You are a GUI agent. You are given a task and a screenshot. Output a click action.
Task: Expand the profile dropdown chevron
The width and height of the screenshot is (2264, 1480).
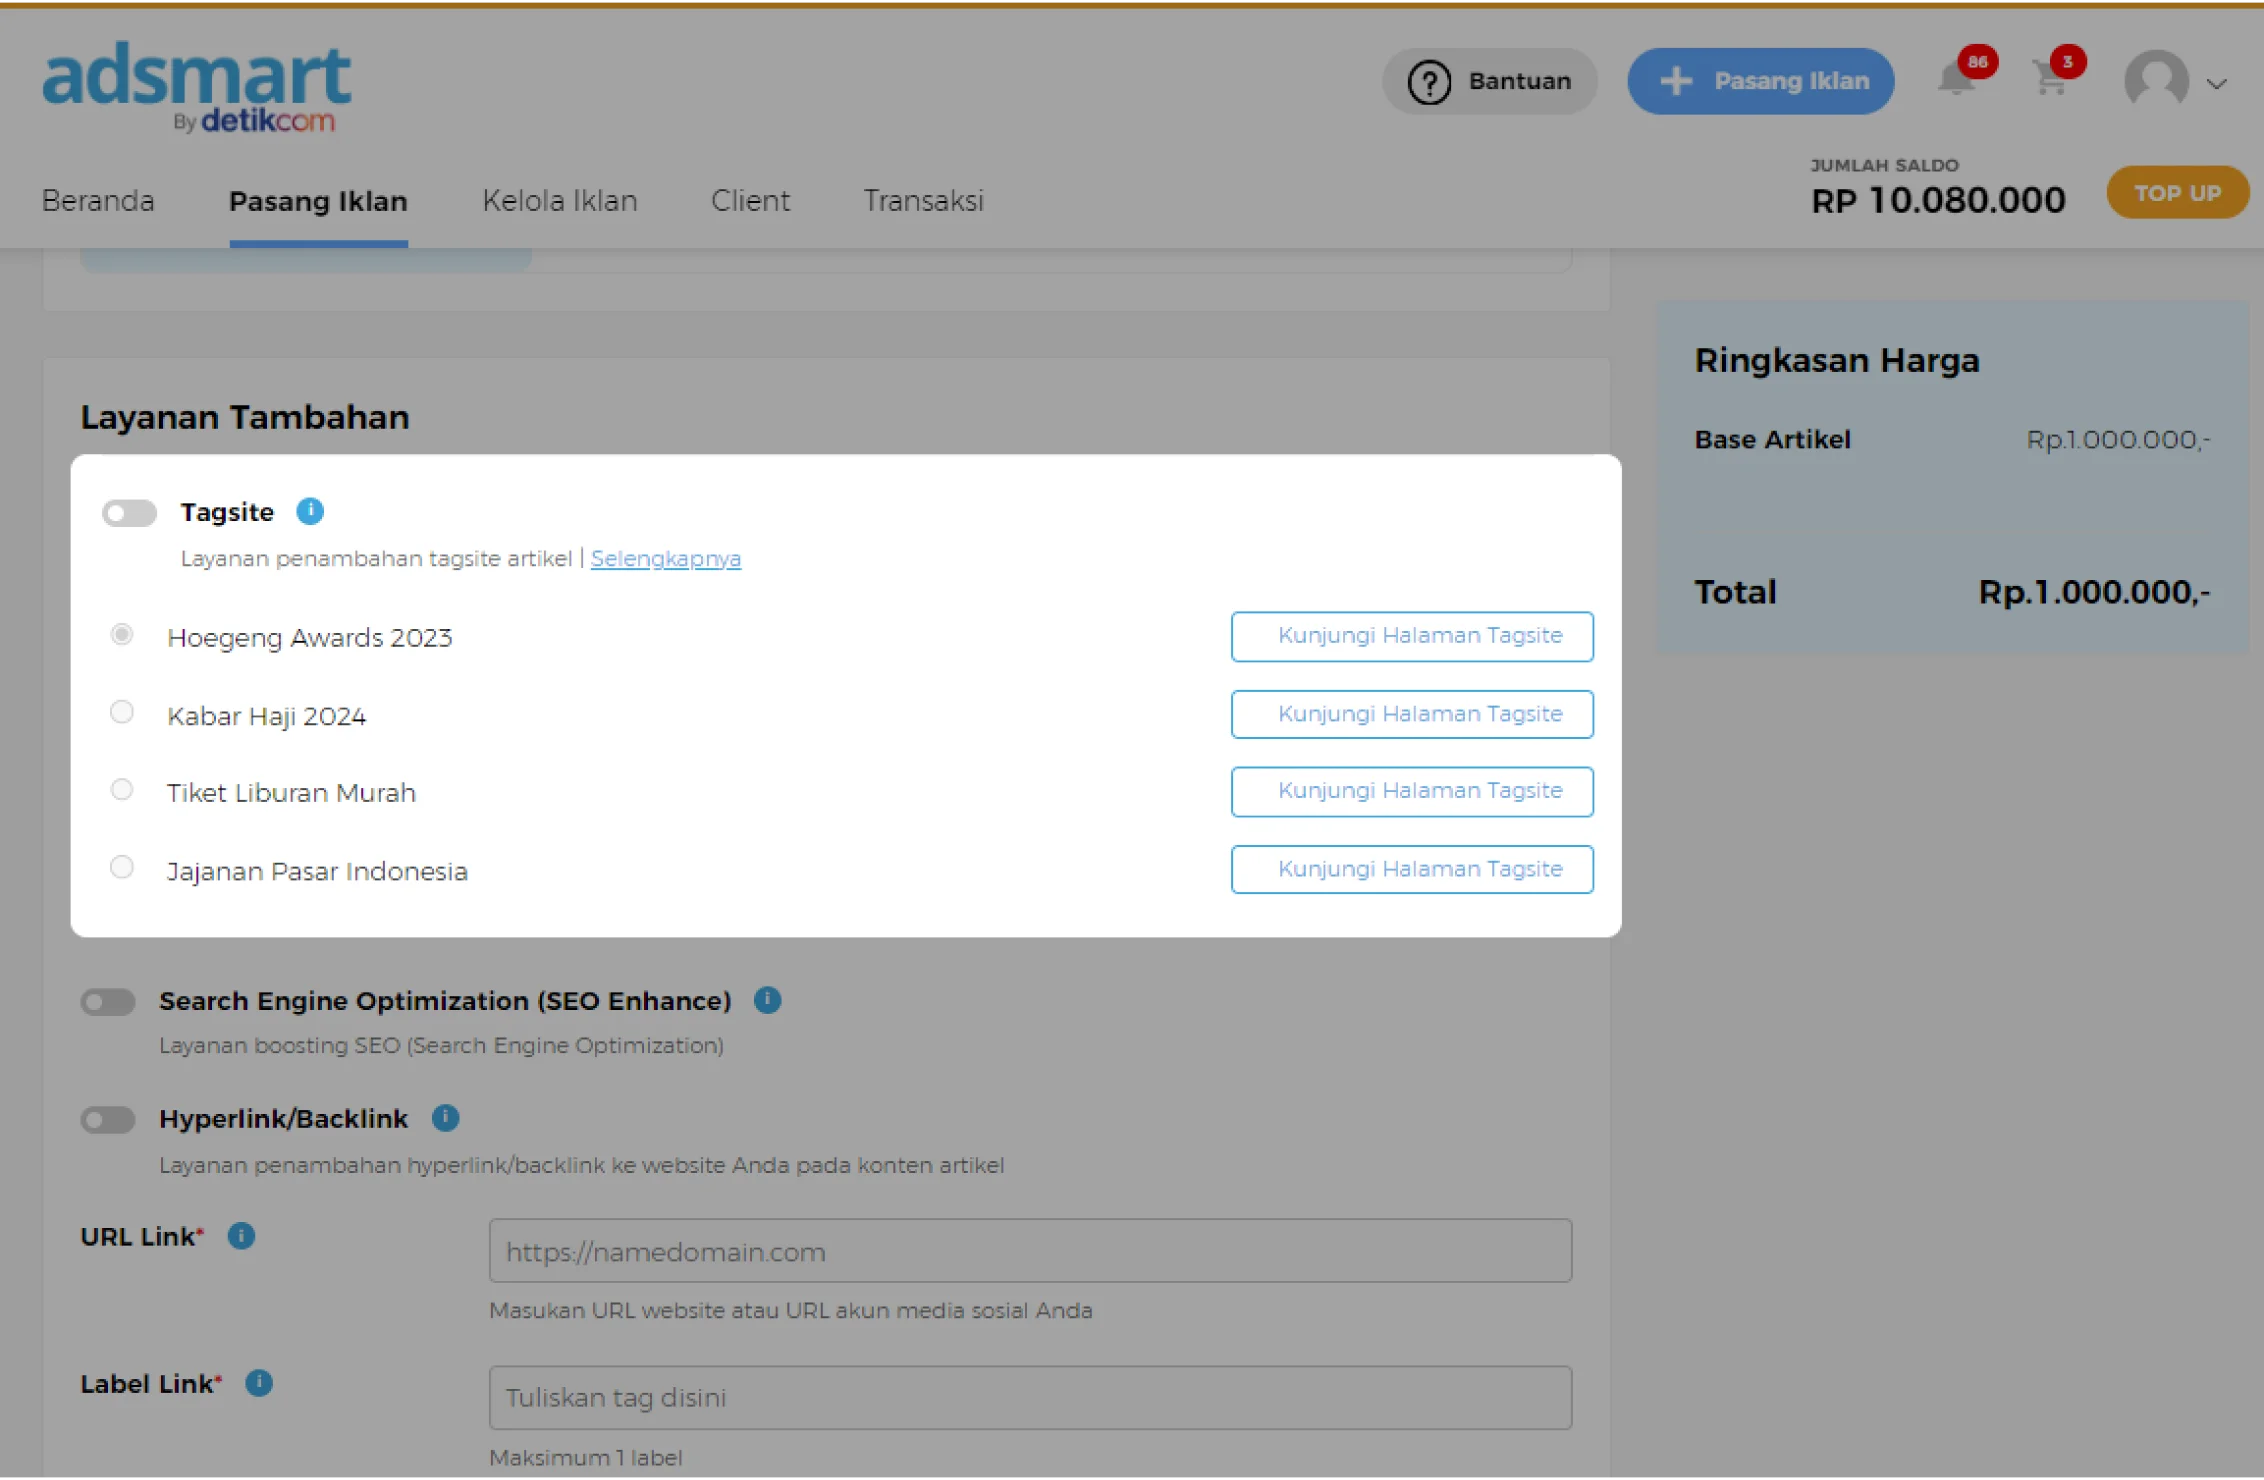click(2217, 84)
